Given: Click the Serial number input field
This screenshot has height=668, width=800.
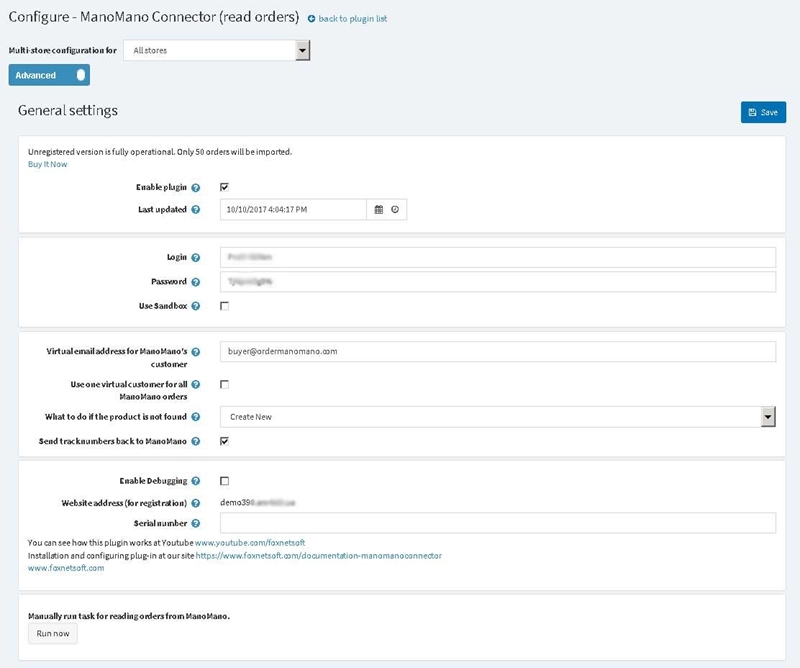Looking at the screenshot, I should 498,523.
